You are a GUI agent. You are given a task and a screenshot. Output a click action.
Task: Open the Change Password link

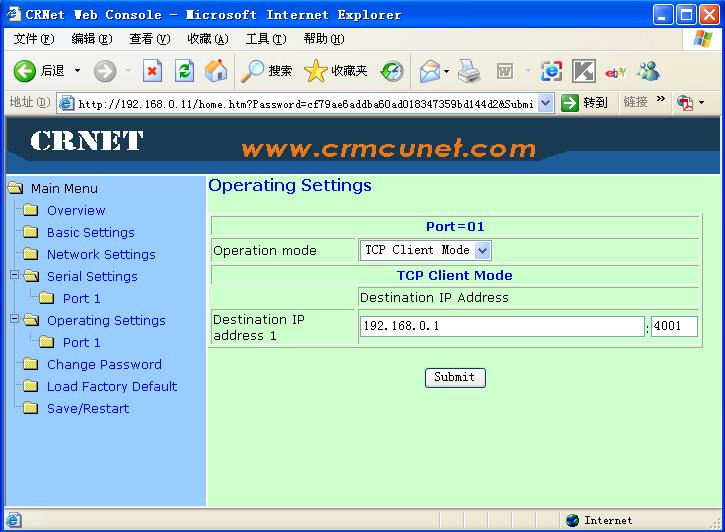coord(104,364)
